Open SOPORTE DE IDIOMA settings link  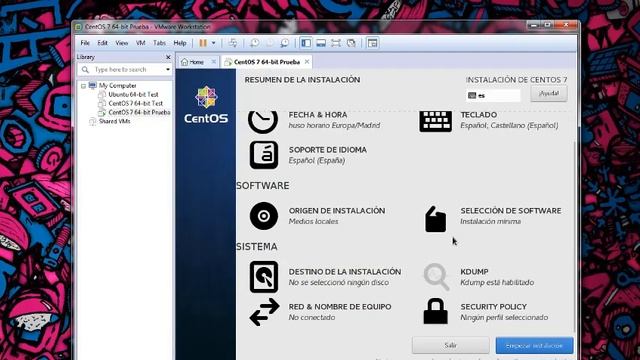tap(328, 150)
